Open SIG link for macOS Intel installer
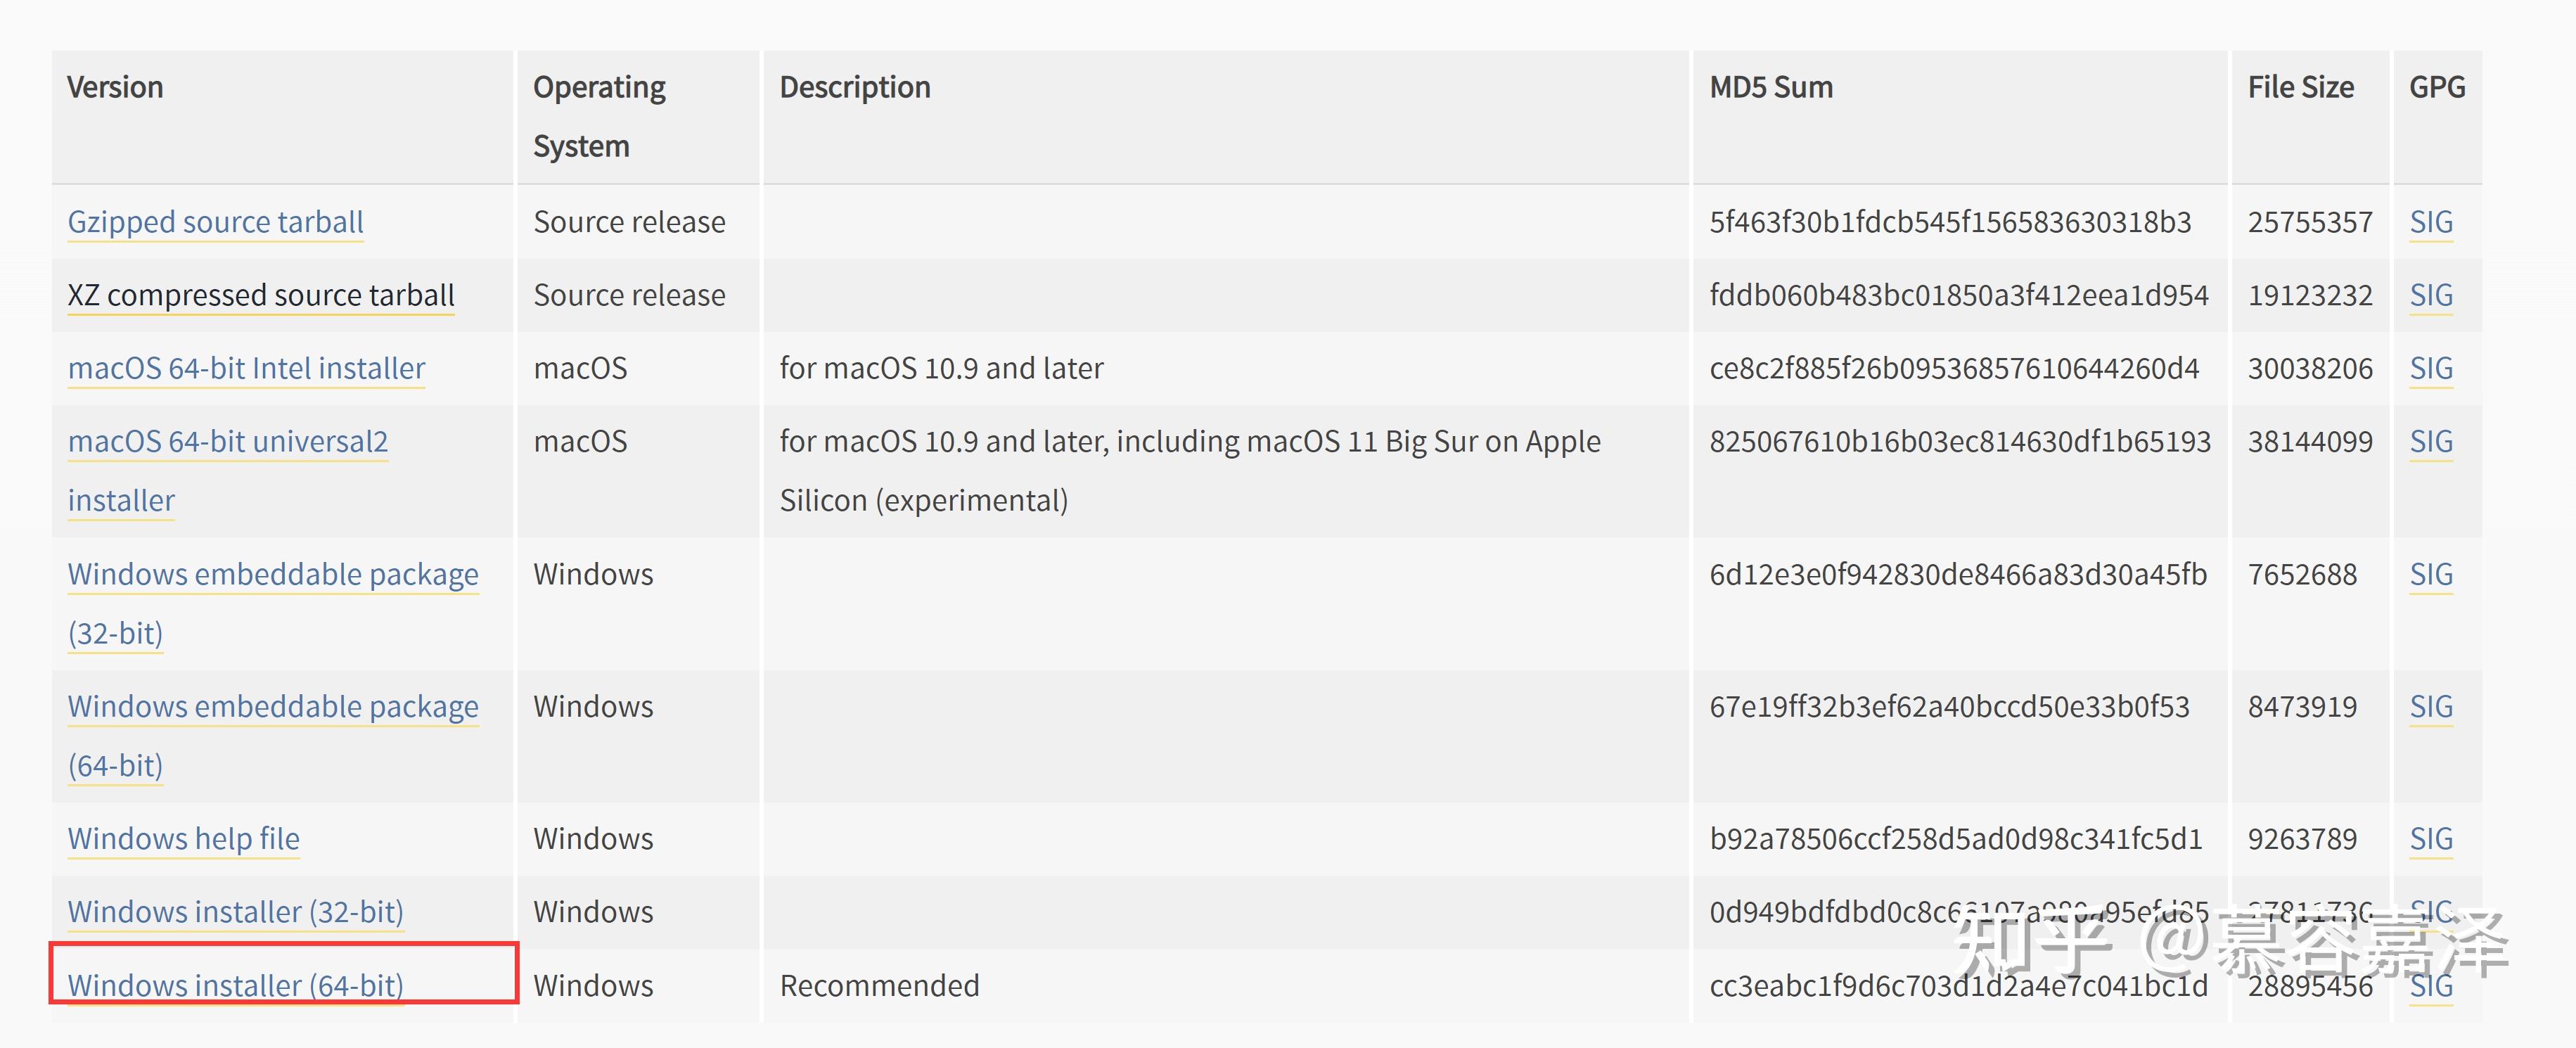The height and width of the screenshot is (1048, 2576). coord(2431,368)
